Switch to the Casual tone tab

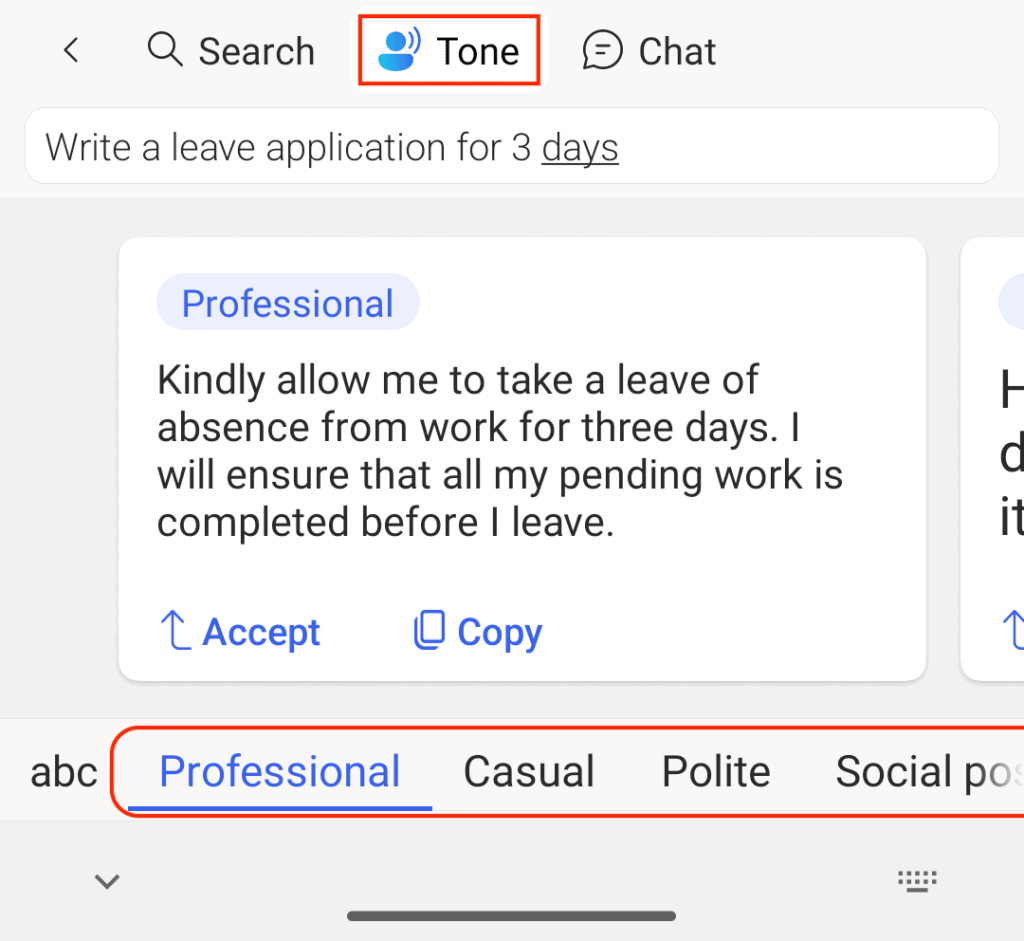pyautogui.click(x=528, y=770)
